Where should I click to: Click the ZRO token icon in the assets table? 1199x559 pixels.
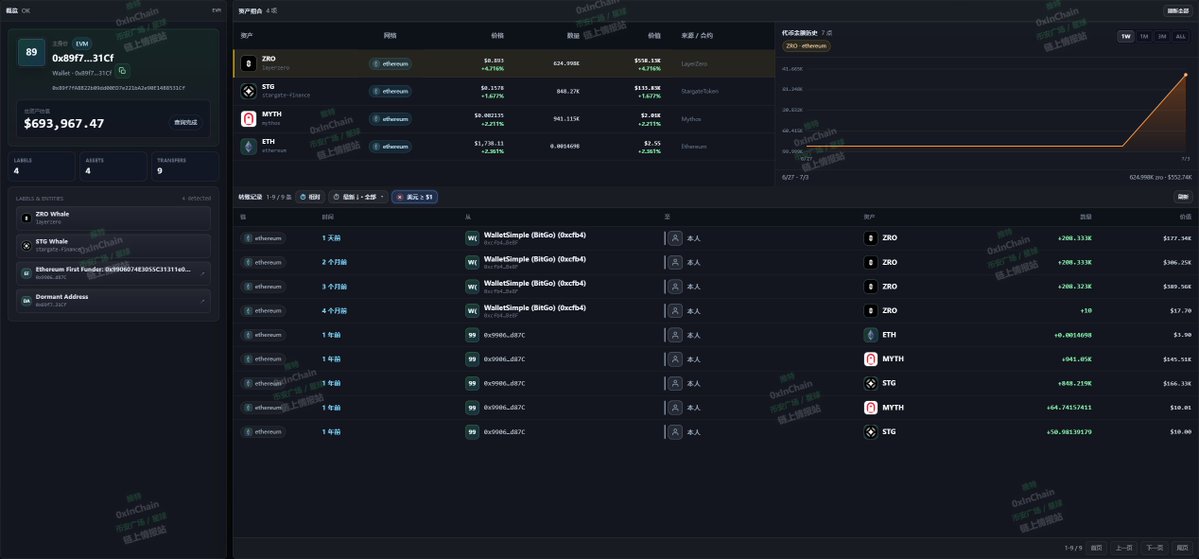[249, 63]
